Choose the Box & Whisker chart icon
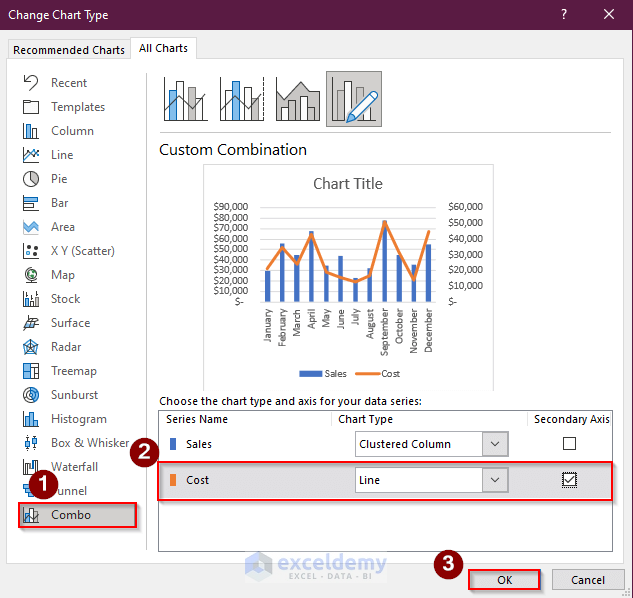Screen dimensions: 633x598 point(31,443)
